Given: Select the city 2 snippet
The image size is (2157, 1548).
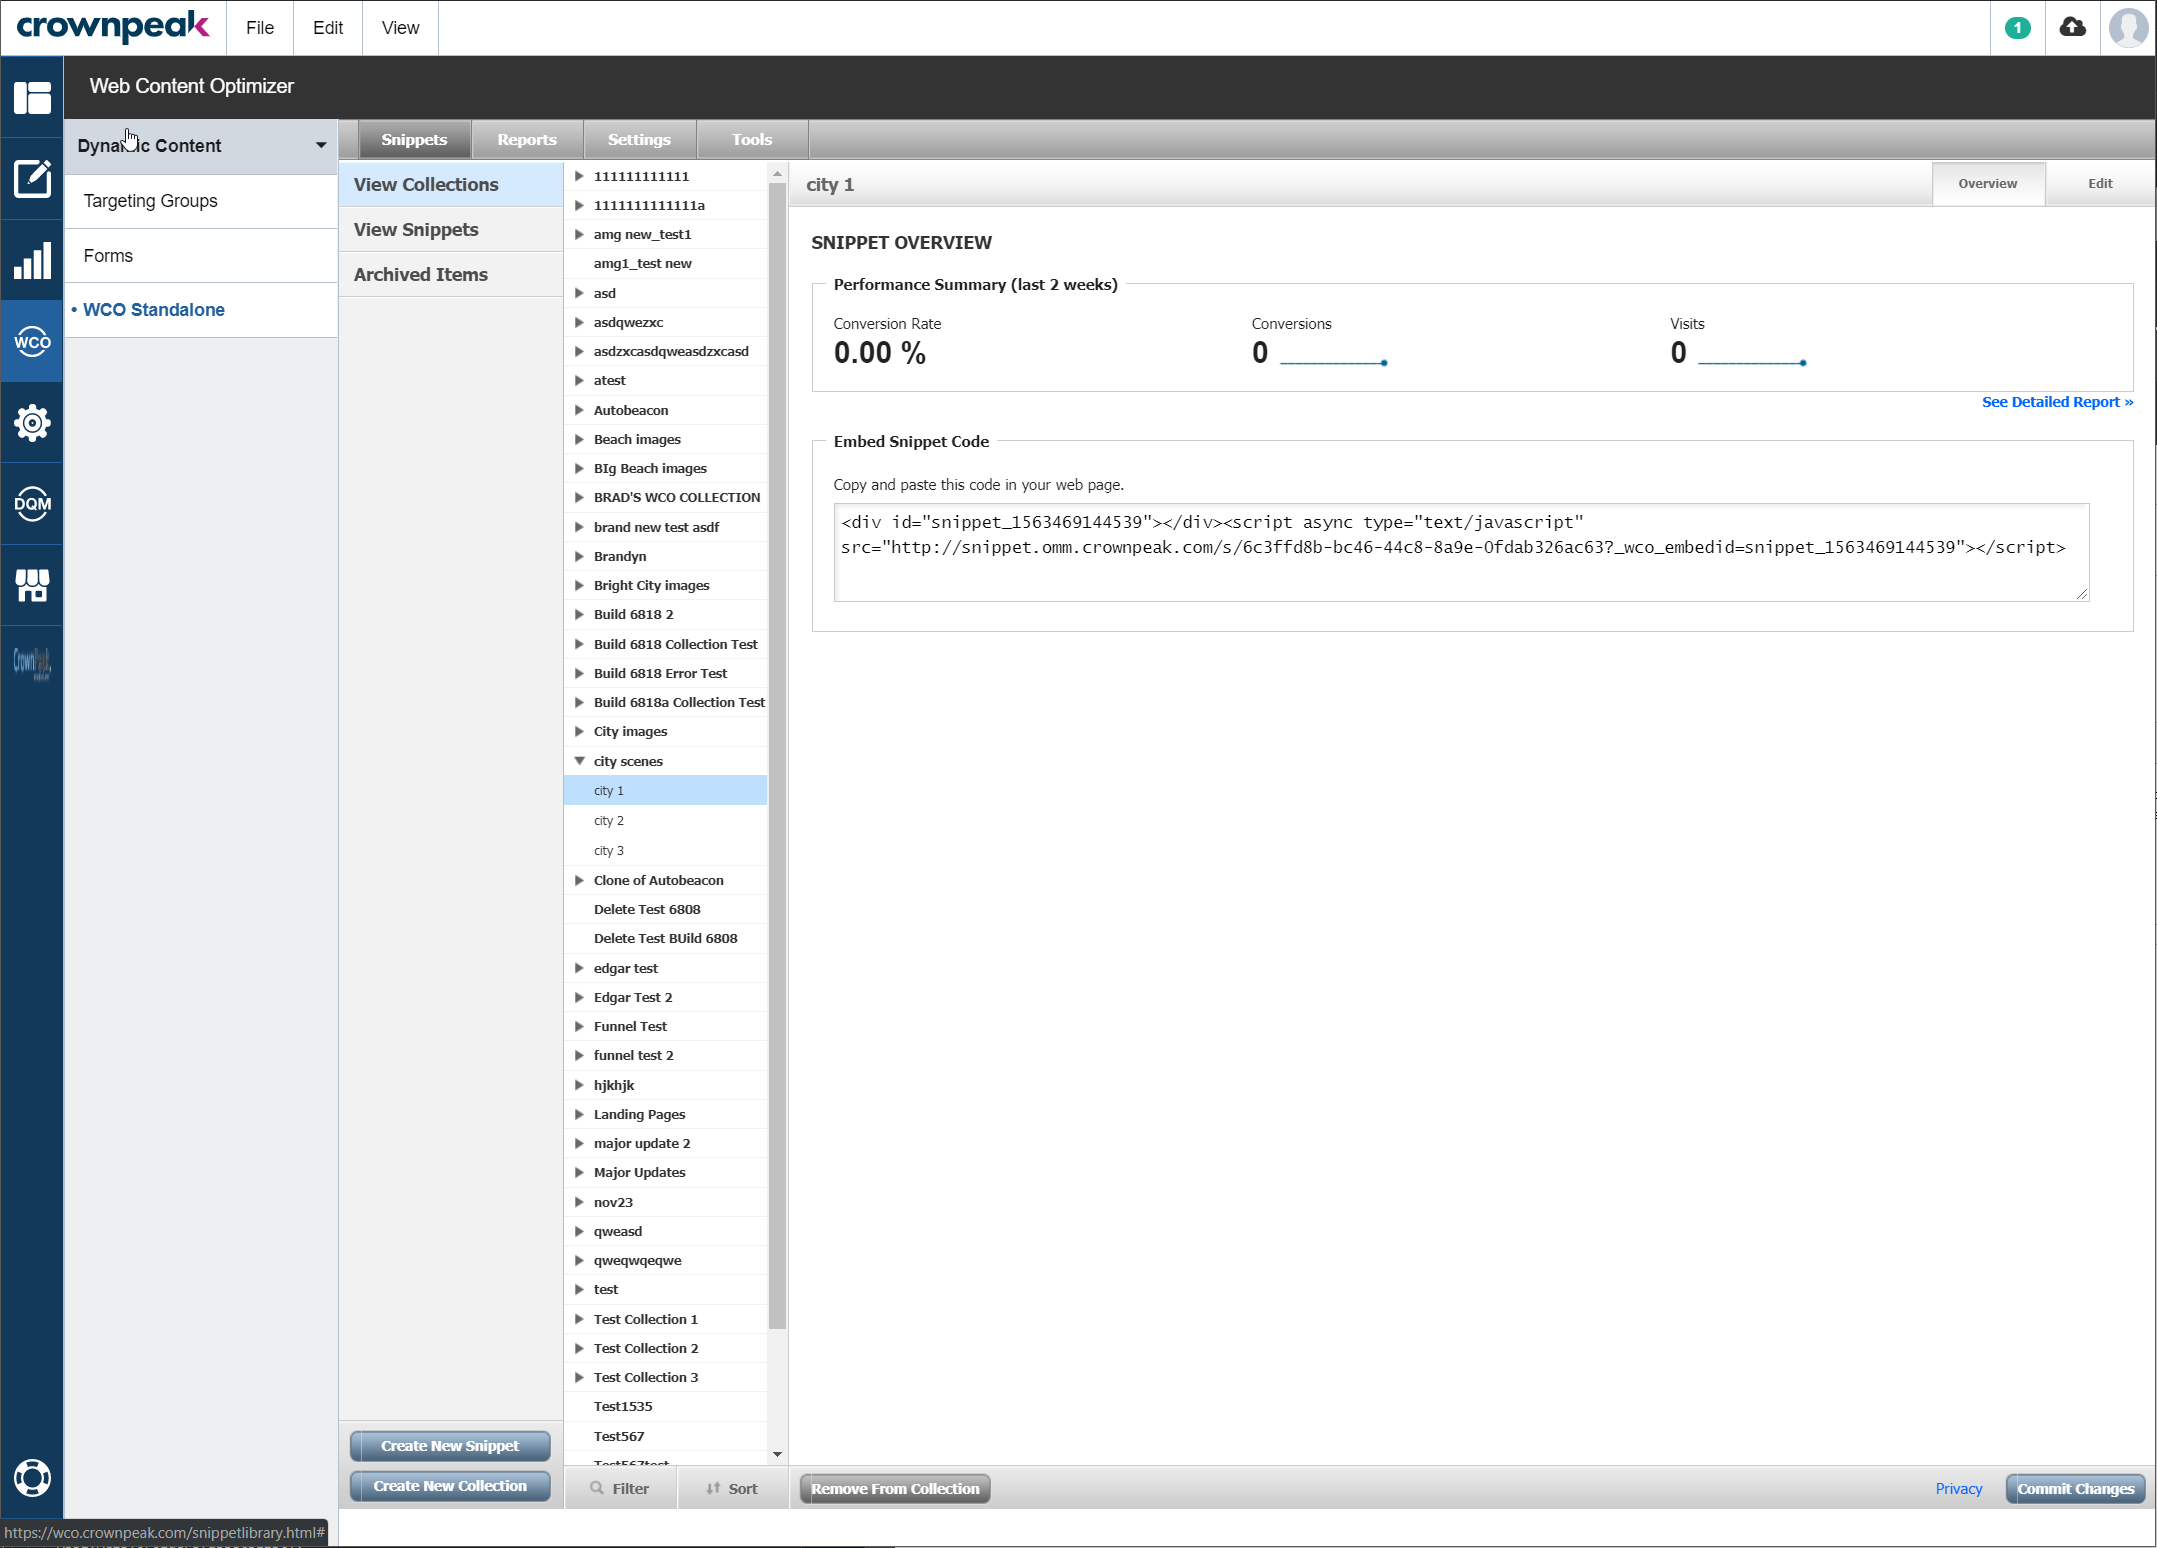Looking at the screenshot, I should (x=609, y=820).
